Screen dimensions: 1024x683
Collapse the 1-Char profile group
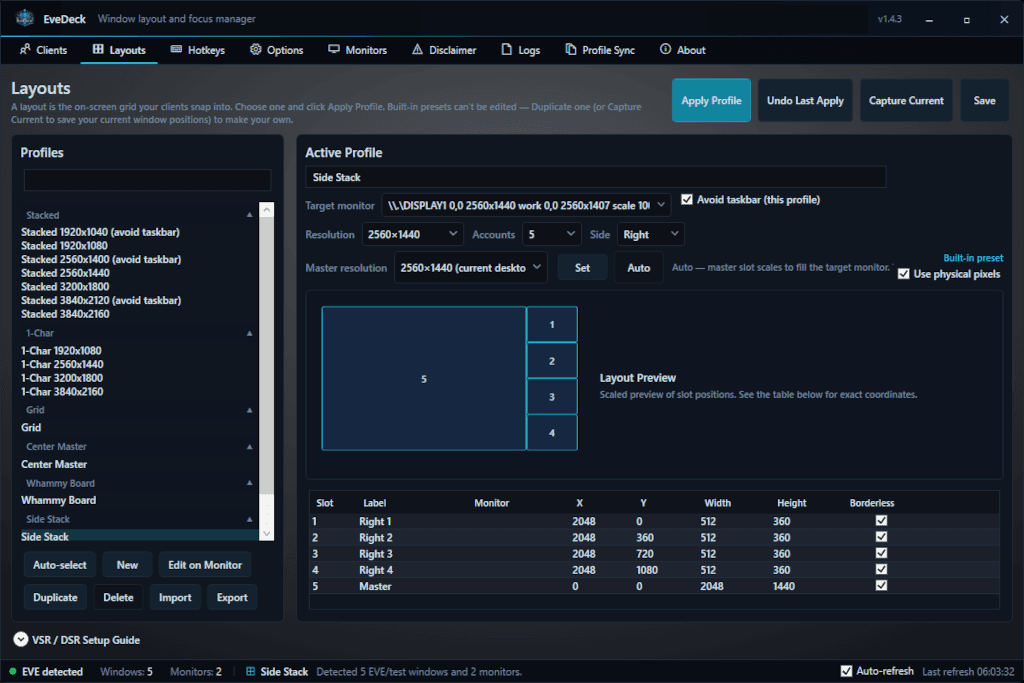249,333
